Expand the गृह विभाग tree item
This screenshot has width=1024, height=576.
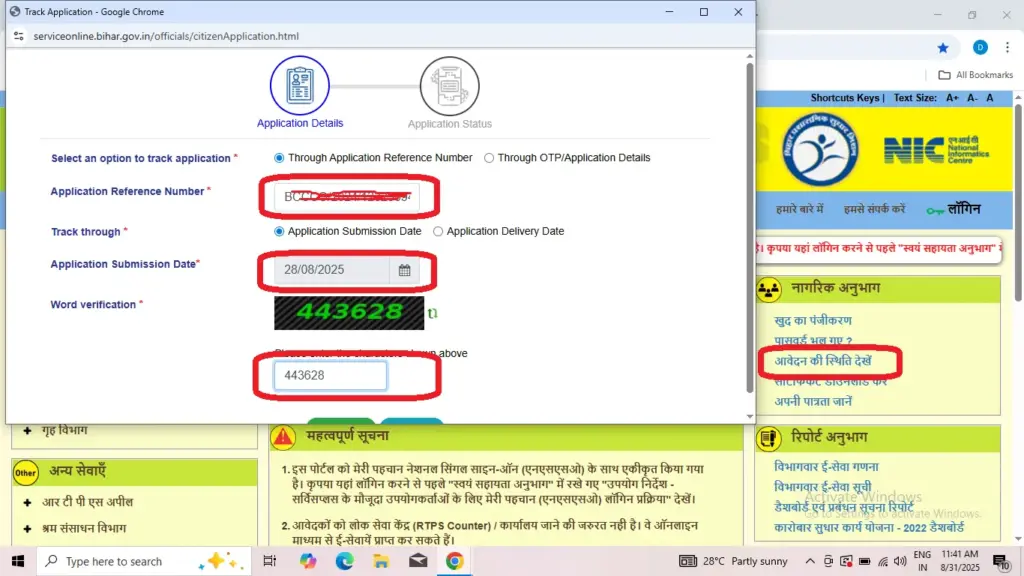tap(27, 431)
